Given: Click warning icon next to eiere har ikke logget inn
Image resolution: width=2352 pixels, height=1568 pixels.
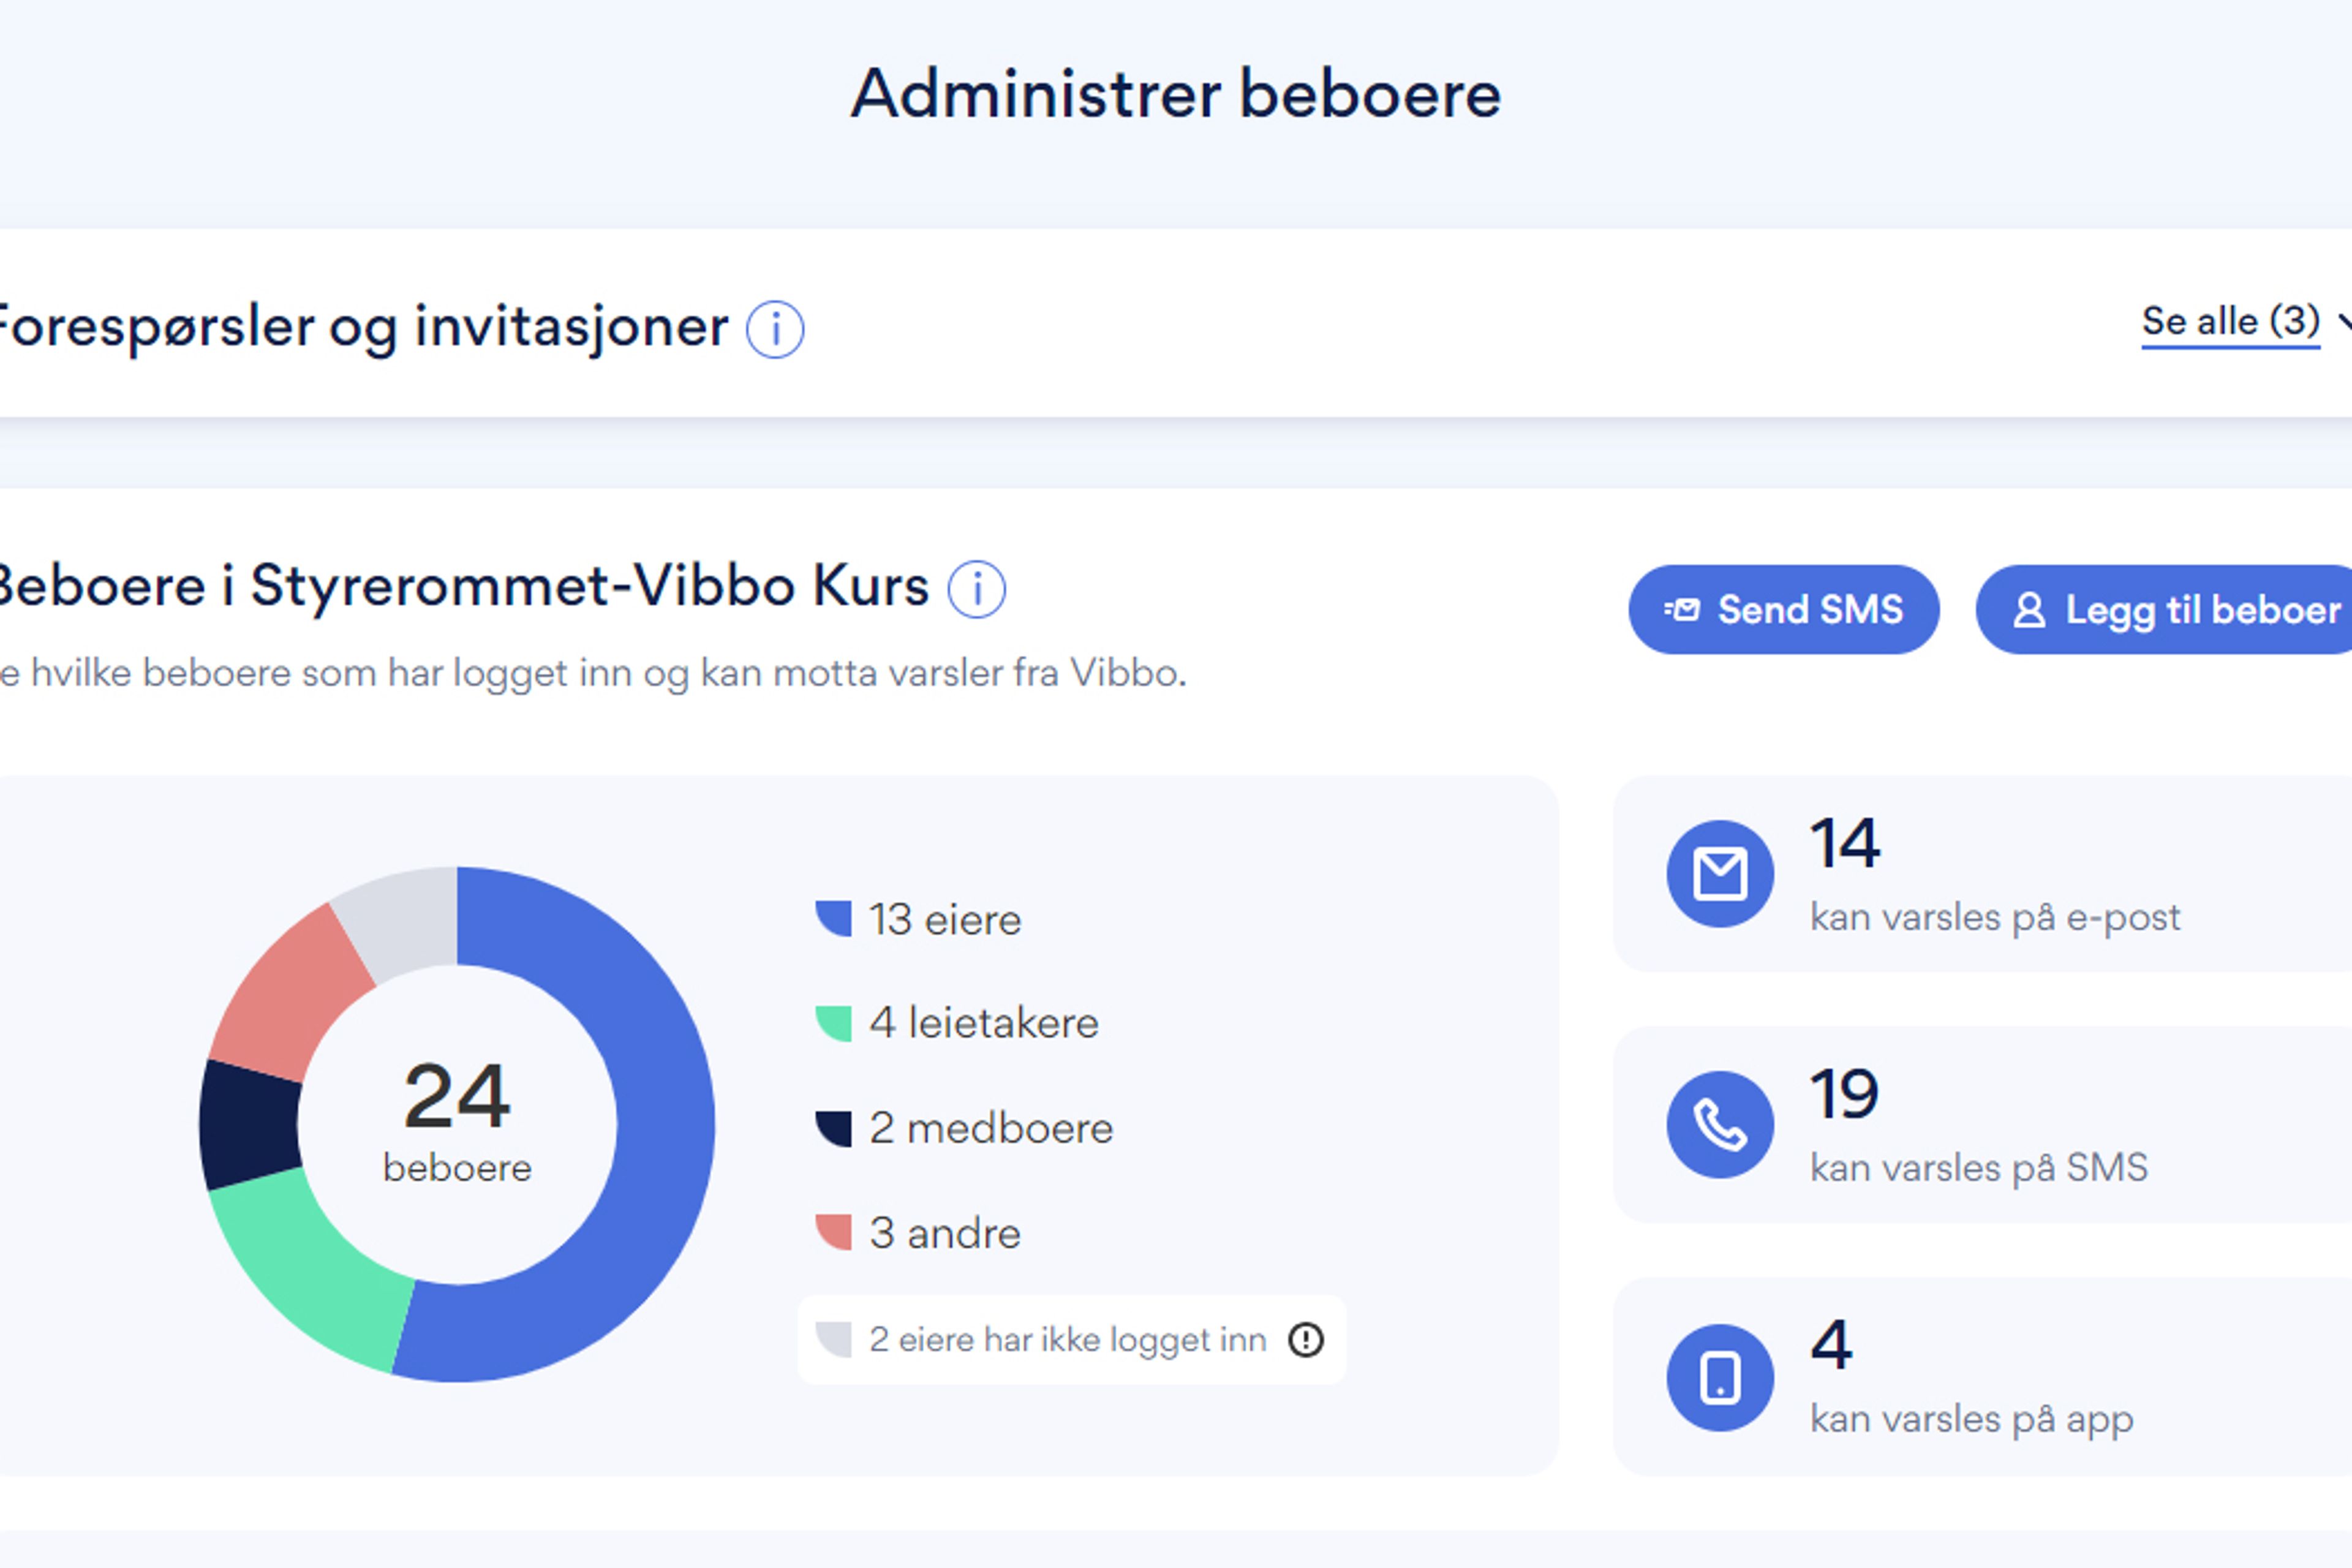Looking at the screenshot, I should pos(1306,1340).
